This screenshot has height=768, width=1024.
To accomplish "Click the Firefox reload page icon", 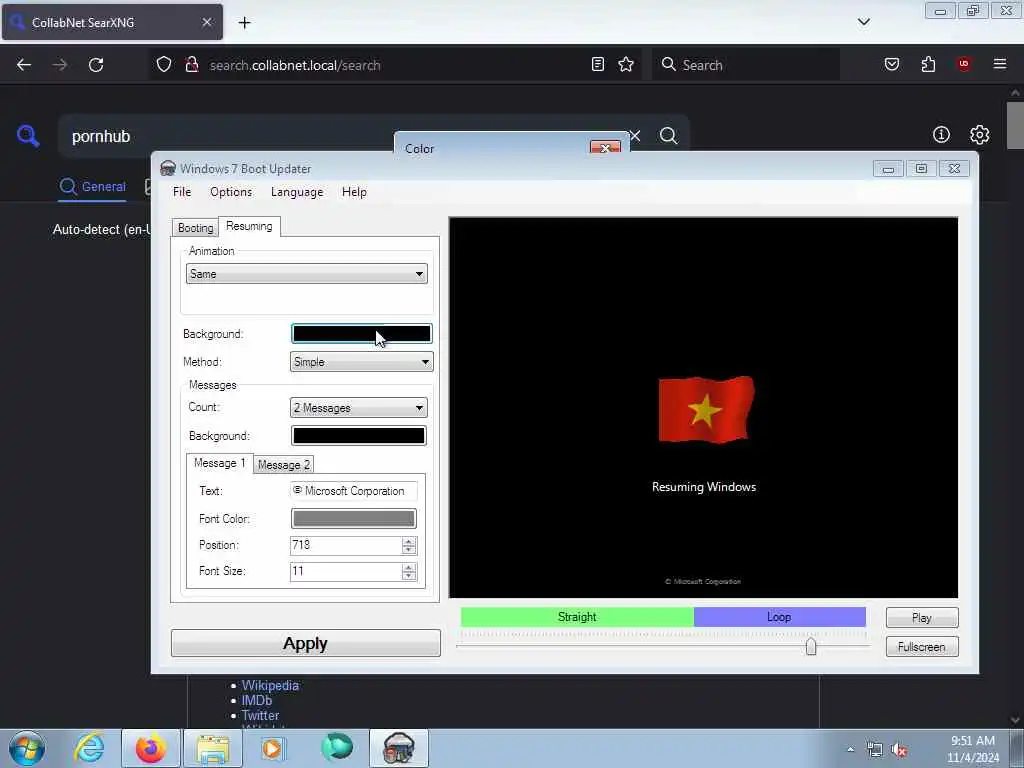I will coord(96,65).
